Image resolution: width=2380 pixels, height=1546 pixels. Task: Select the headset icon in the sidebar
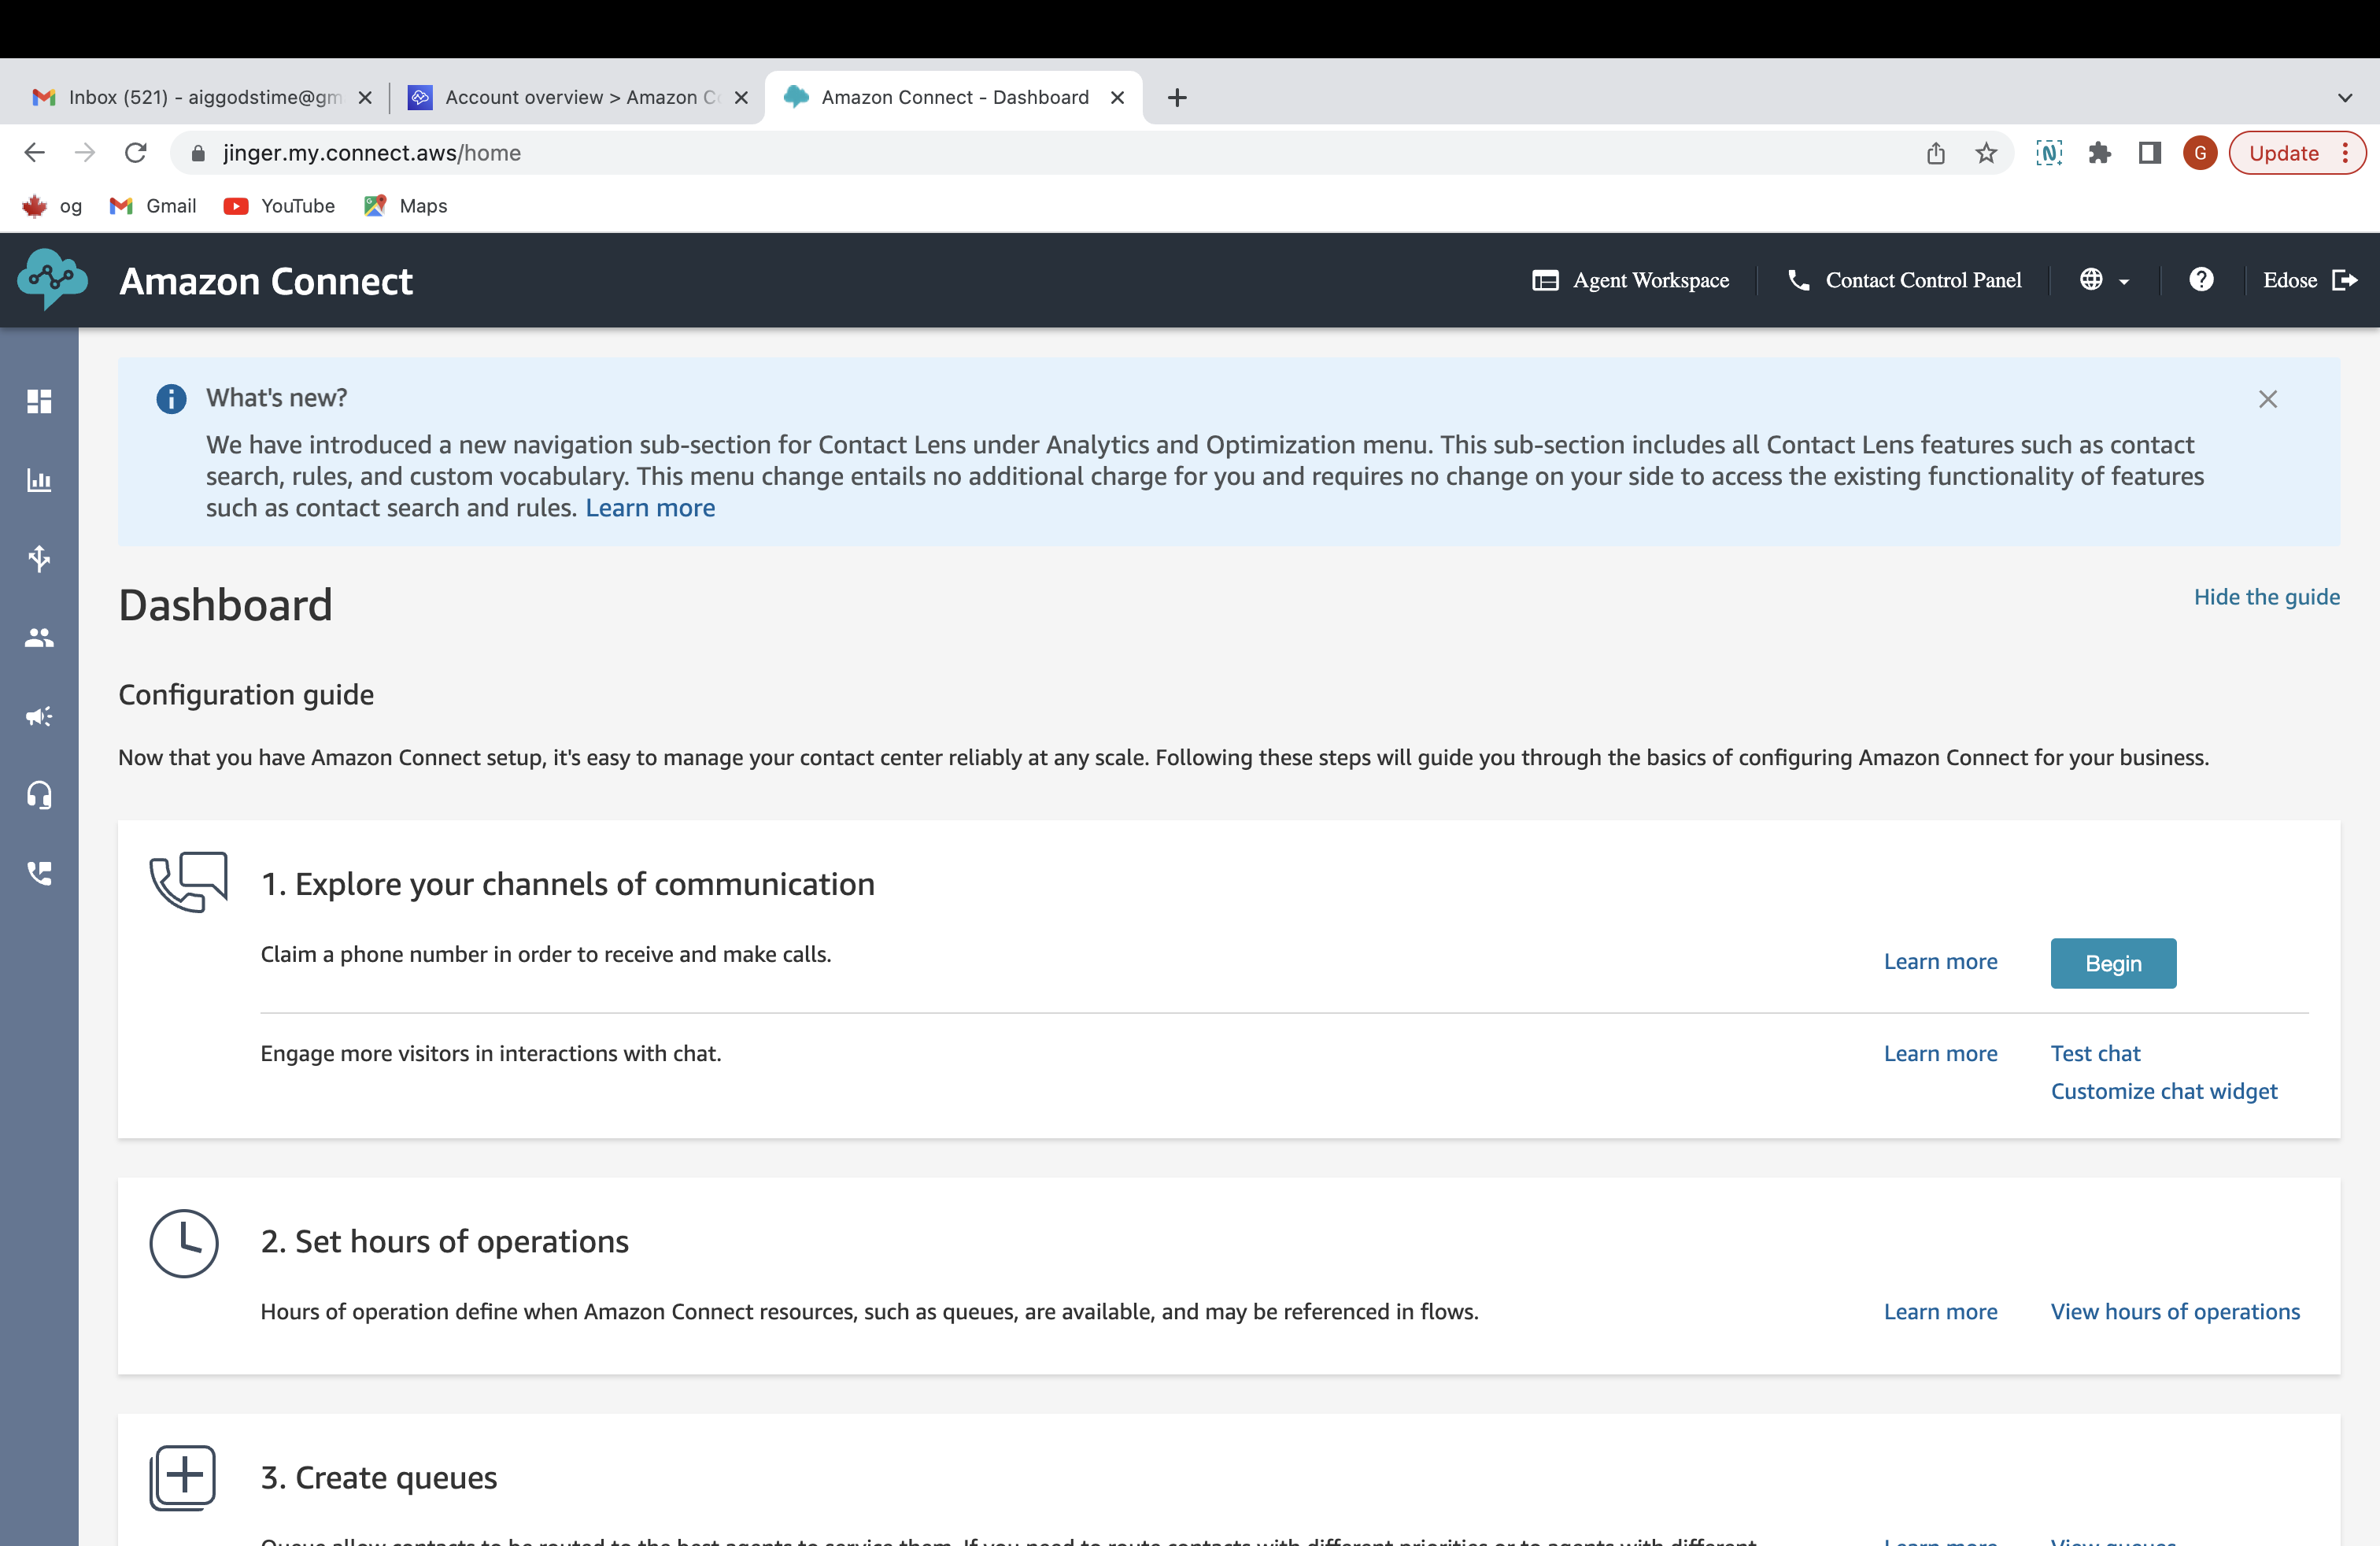tap(39, 794)
